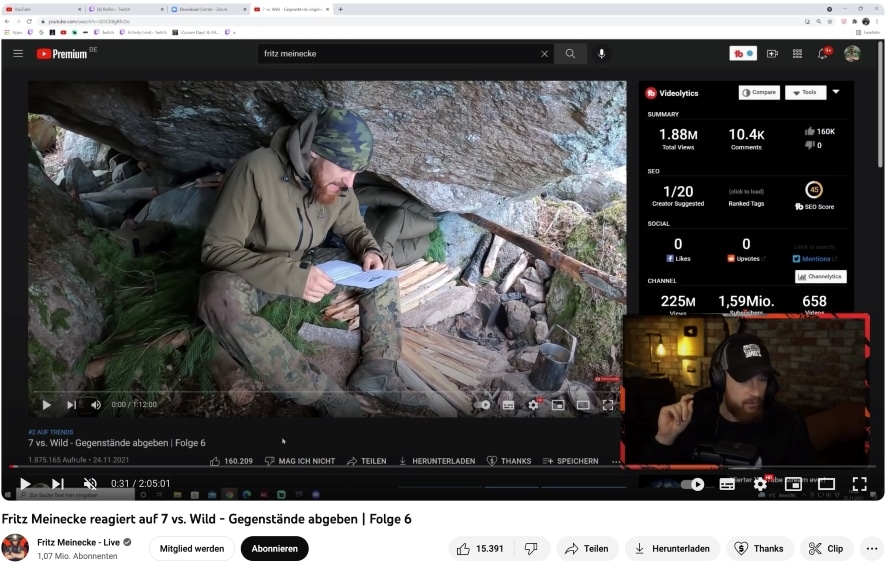Click the Mitglied werden button
The height and width of the screenshot is (569, 888).
pyautogui.click(x=192, y=548)
